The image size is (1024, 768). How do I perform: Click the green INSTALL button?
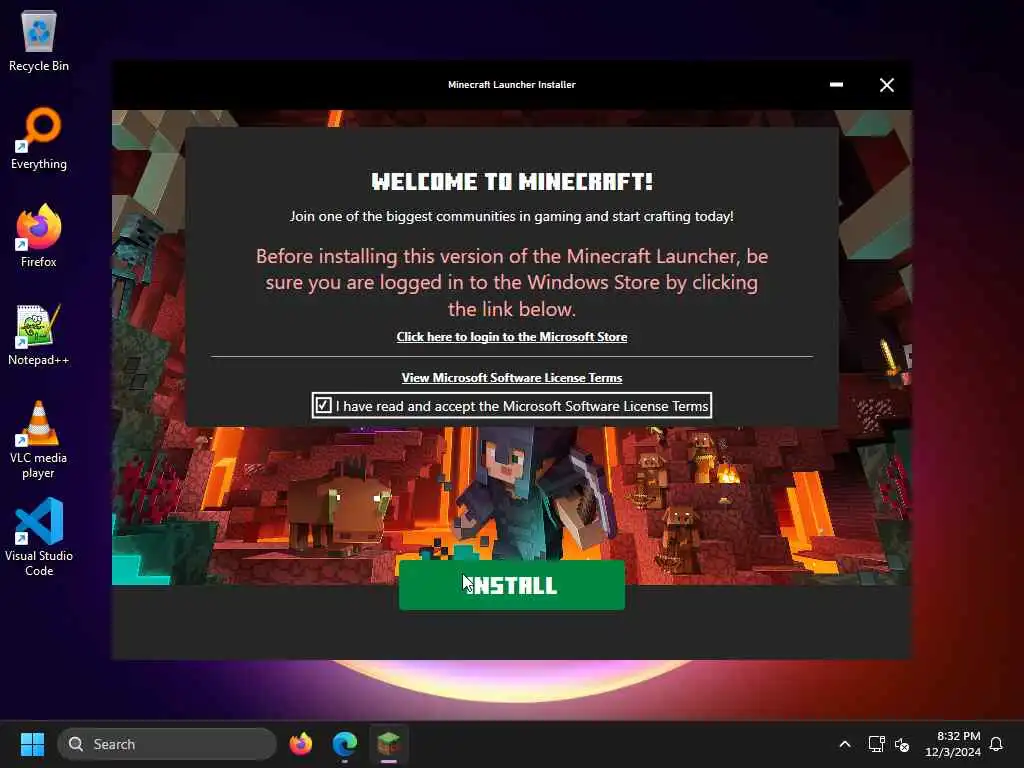[511, 585]
